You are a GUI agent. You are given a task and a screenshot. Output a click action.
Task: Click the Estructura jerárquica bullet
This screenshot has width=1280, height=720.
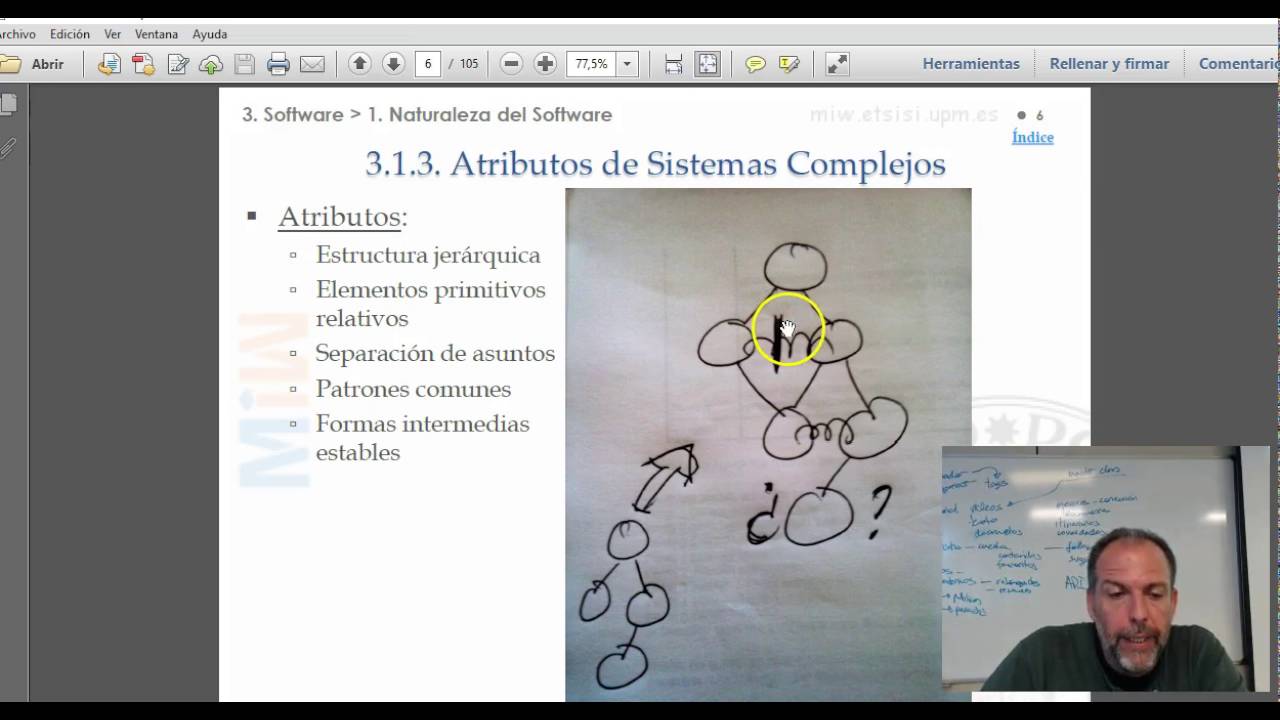428,255
